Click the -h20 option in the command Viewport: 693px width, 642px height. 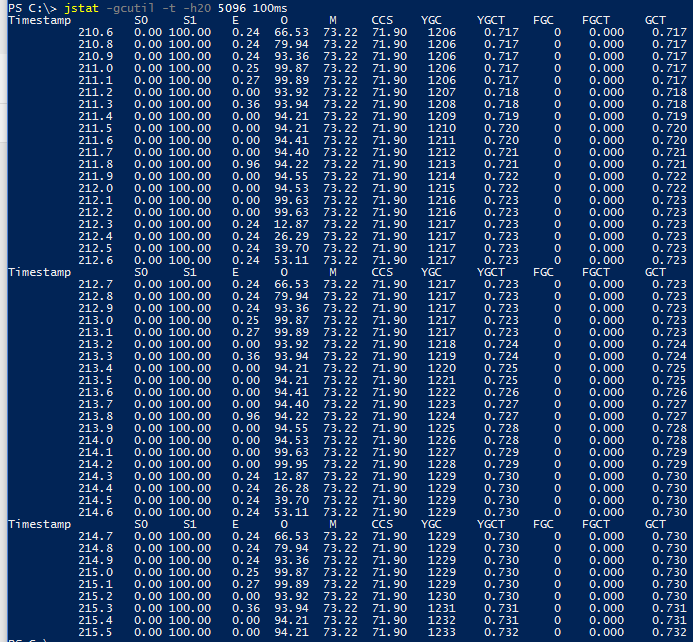(197, 8)
